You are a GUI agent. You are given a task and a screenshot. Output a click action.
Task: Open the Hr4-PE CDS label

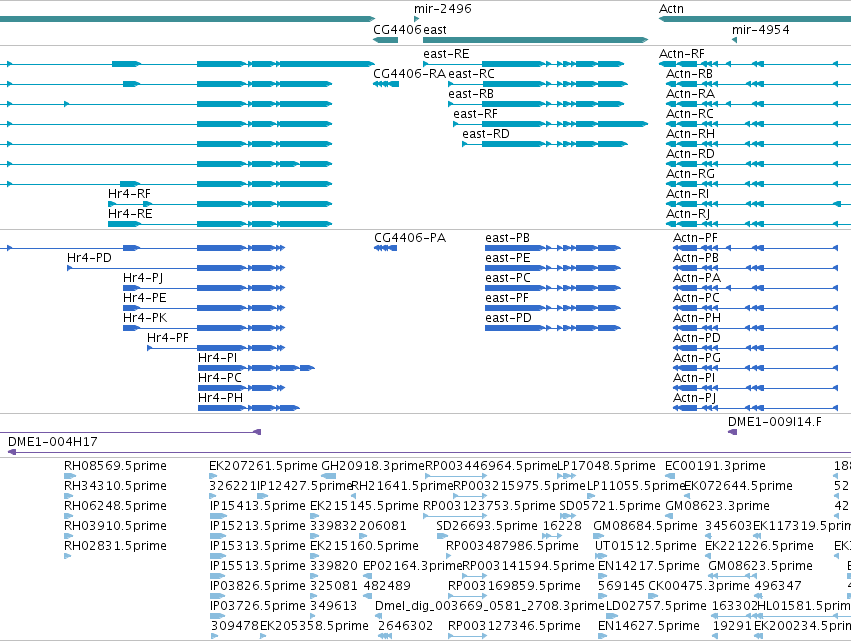(145, 299)
